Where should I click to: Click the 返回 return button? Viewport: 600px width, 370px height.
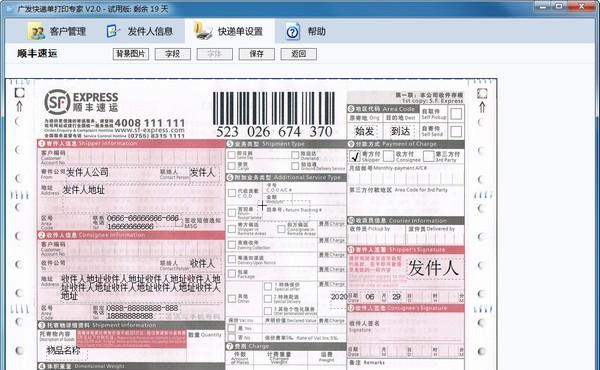[298, 54]
